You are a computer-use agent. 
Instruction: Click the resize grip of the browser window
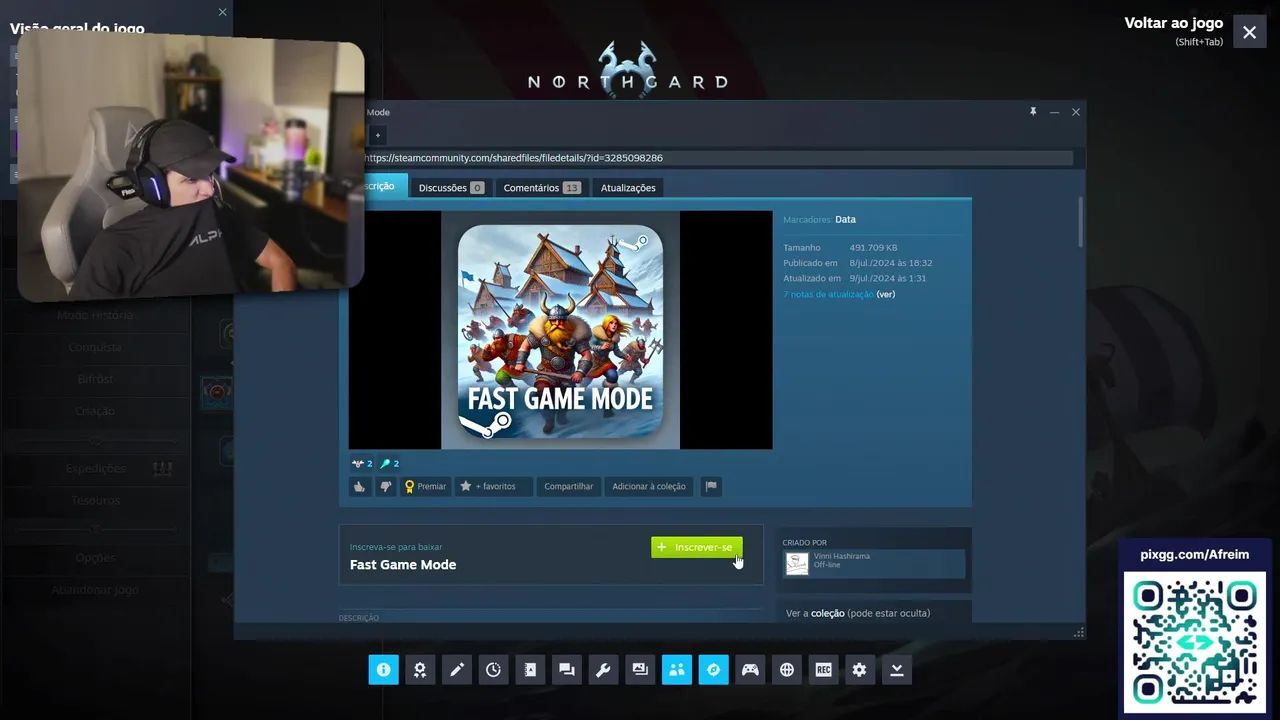(1079, 632)
